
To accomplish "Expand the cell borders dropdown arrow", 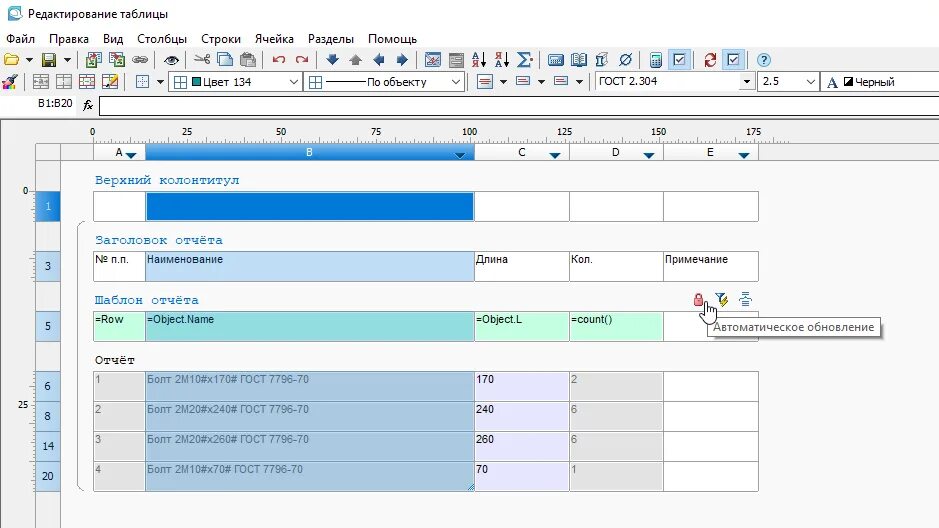I will pos(160,81).
